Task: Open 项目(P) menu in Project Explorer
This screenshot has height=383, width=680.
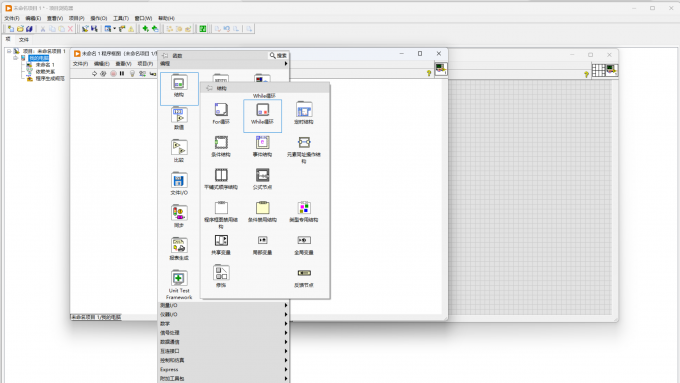Action: (76, 18)
